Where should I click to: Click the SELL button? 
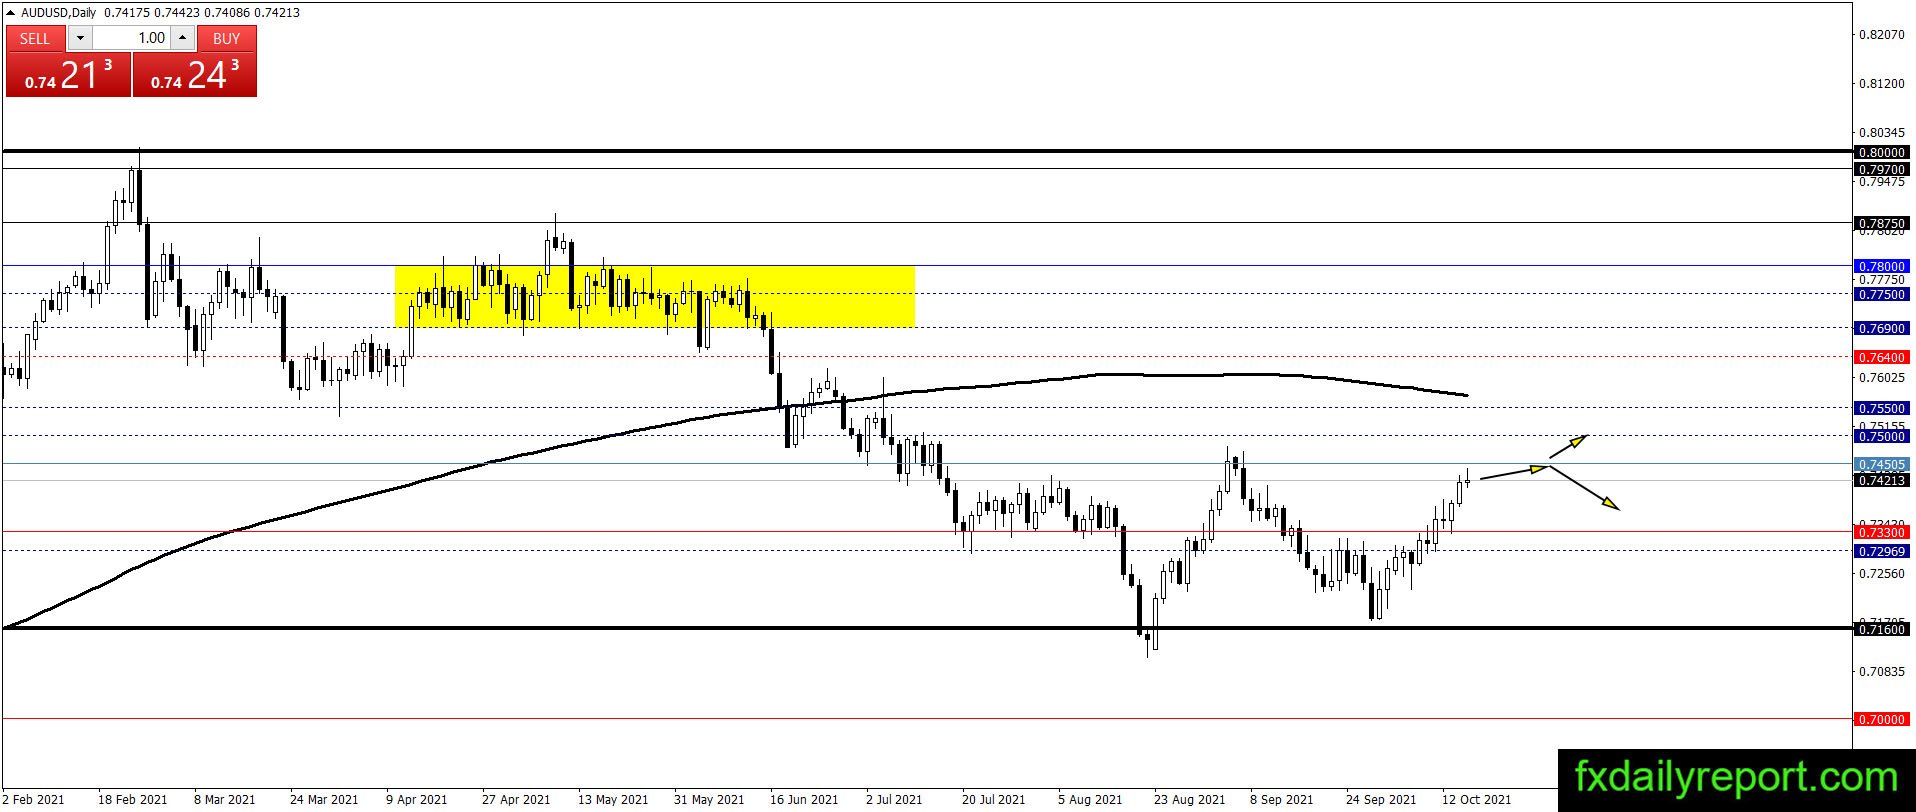[35, 38]
